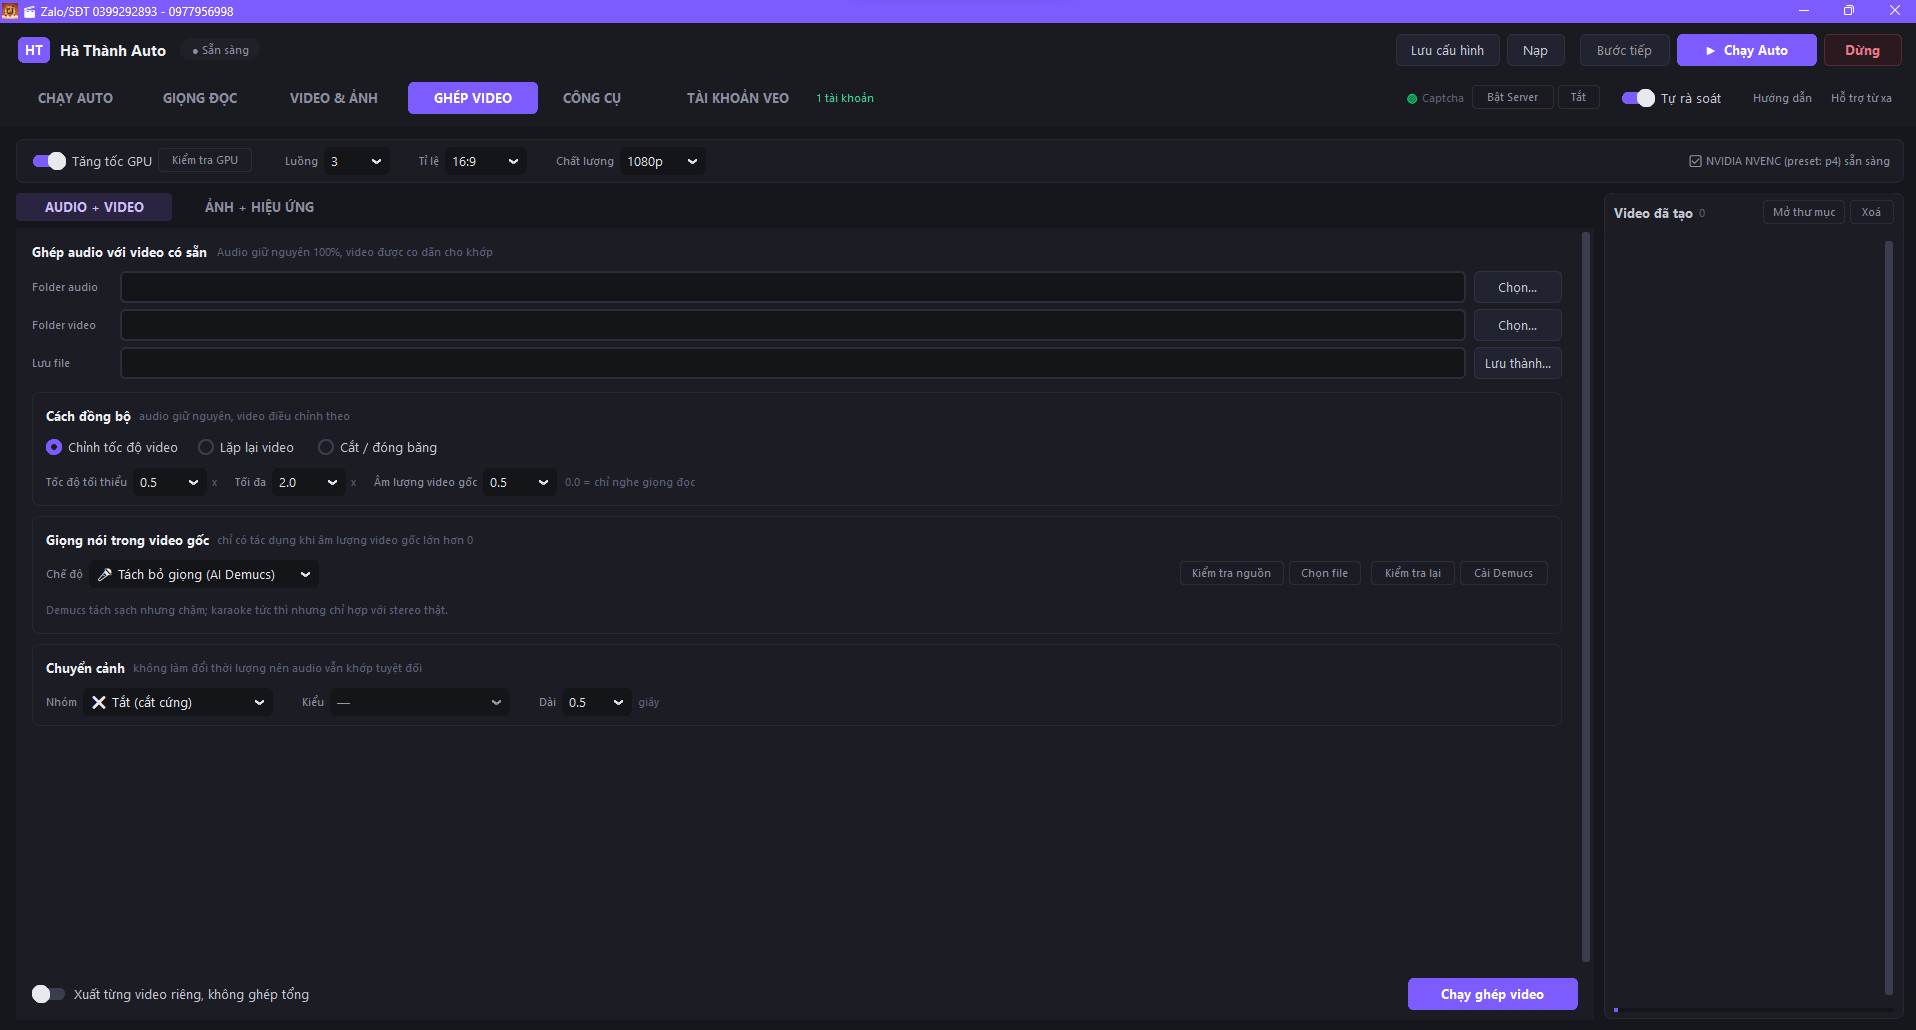
Task: Toggle the Tăng tốc GPU switch
Action: 49,161
